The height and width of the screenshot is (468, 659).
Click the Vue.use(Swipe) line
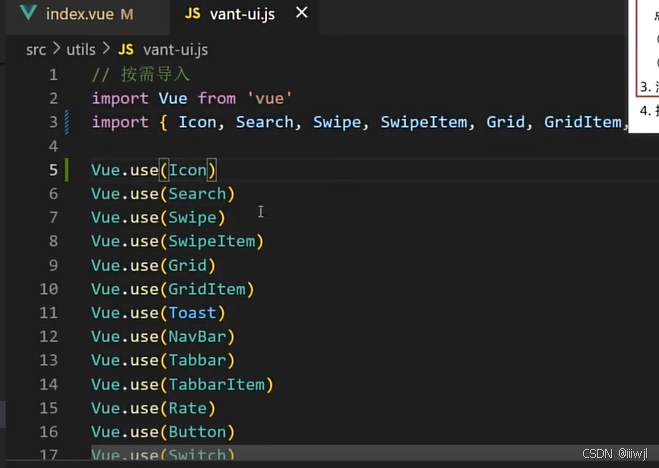pyautogui.click(x=158, y=218)
